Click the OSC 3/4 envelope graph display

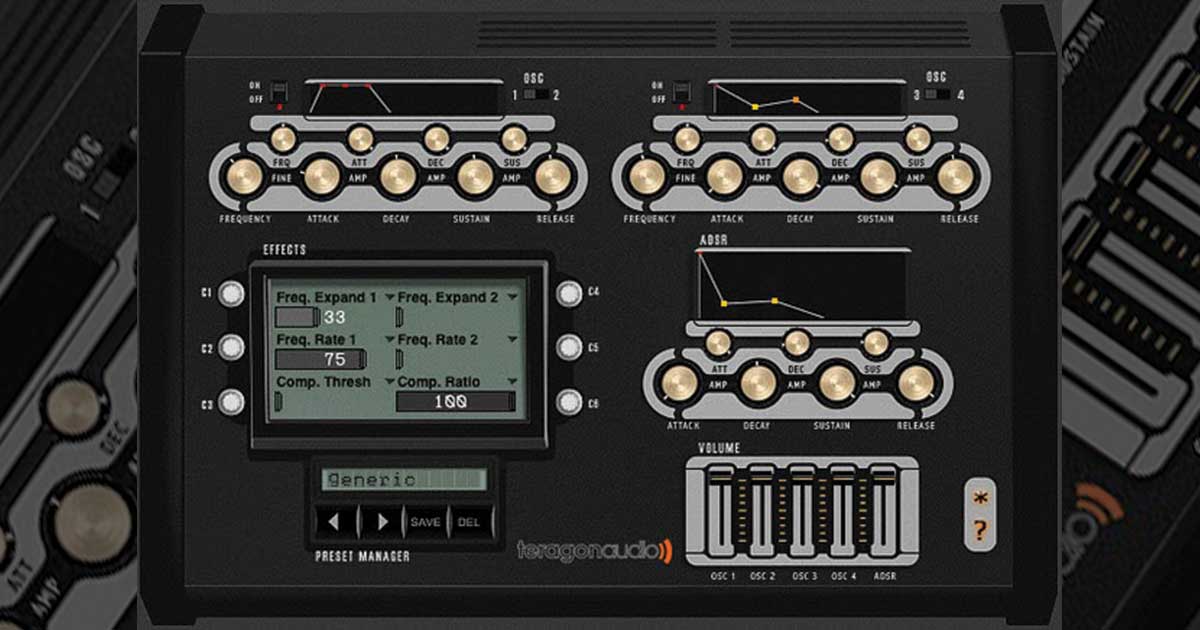807,98
